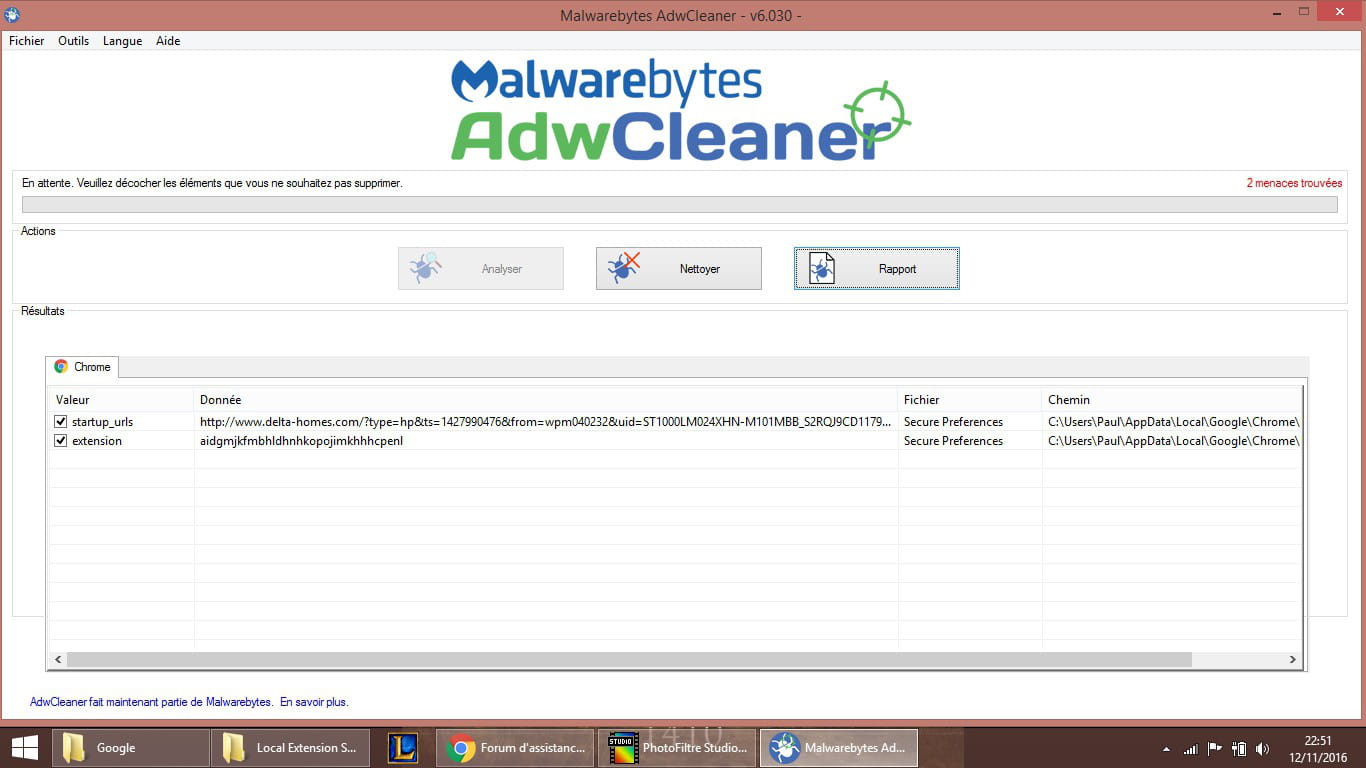Open the battery power tray icon
The height and width of the screenshot is (768, 1366).
[x=1239, y=748]
